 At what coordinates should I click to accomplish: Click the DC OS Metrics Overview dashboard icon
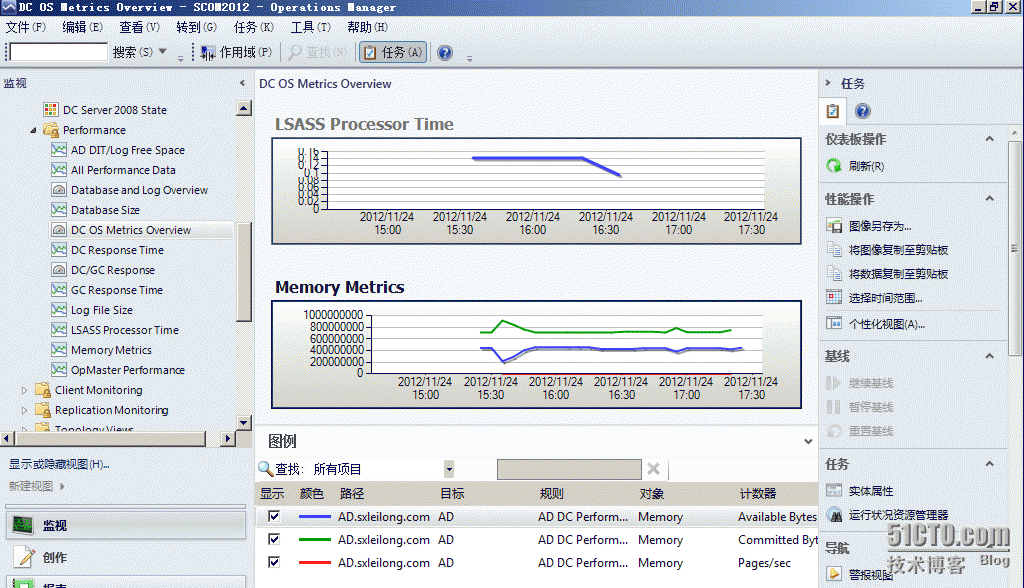59,230
